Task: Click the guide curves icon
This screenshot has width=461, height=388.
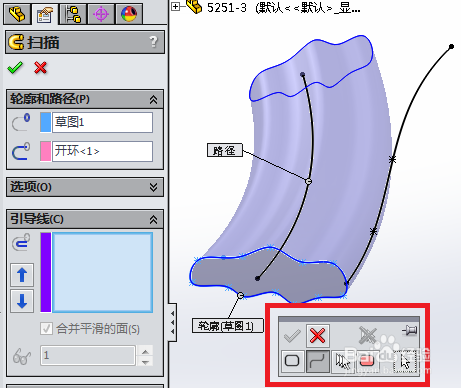Action: 21,242
